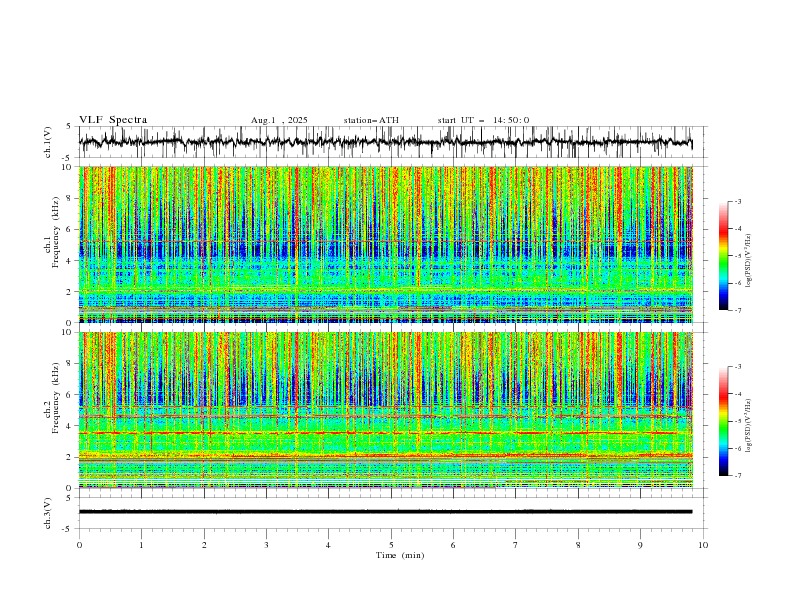
Task: Select the "ch.2 Frequency (kHz)" axis label
Action: tap(52, 398)
